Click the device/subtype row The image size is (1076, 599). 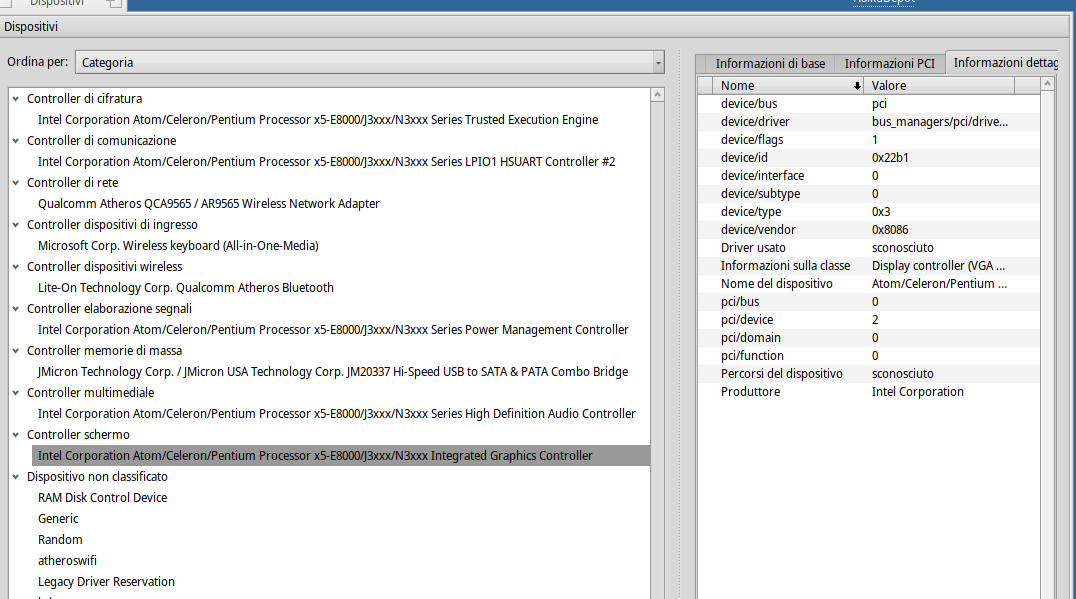click(869, 193)
